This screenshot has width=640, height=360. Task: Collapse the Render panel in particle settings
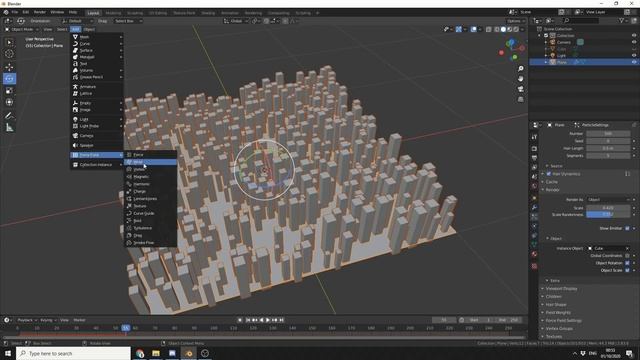click(x=553, y=190)
